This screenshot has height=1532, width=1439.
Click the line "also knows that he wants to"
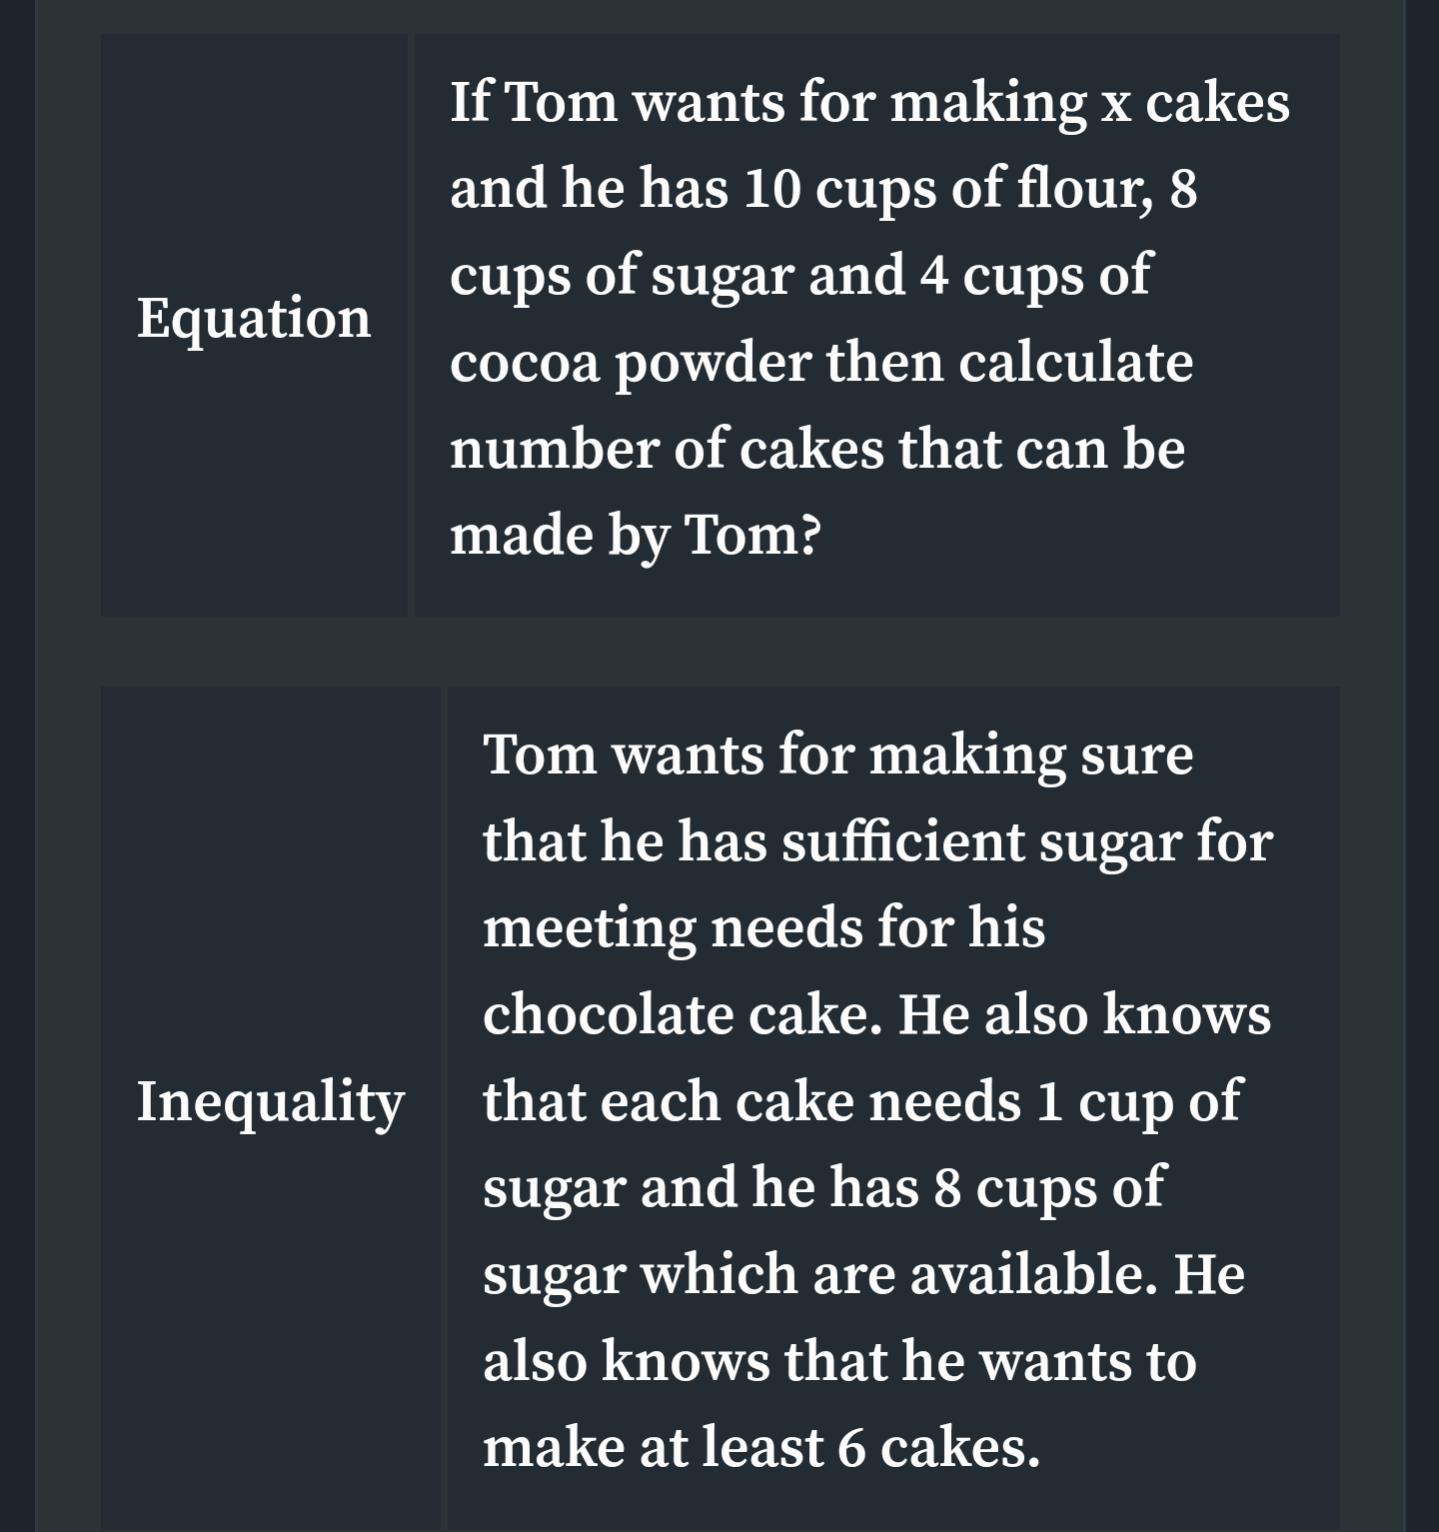coord(840,1362)
